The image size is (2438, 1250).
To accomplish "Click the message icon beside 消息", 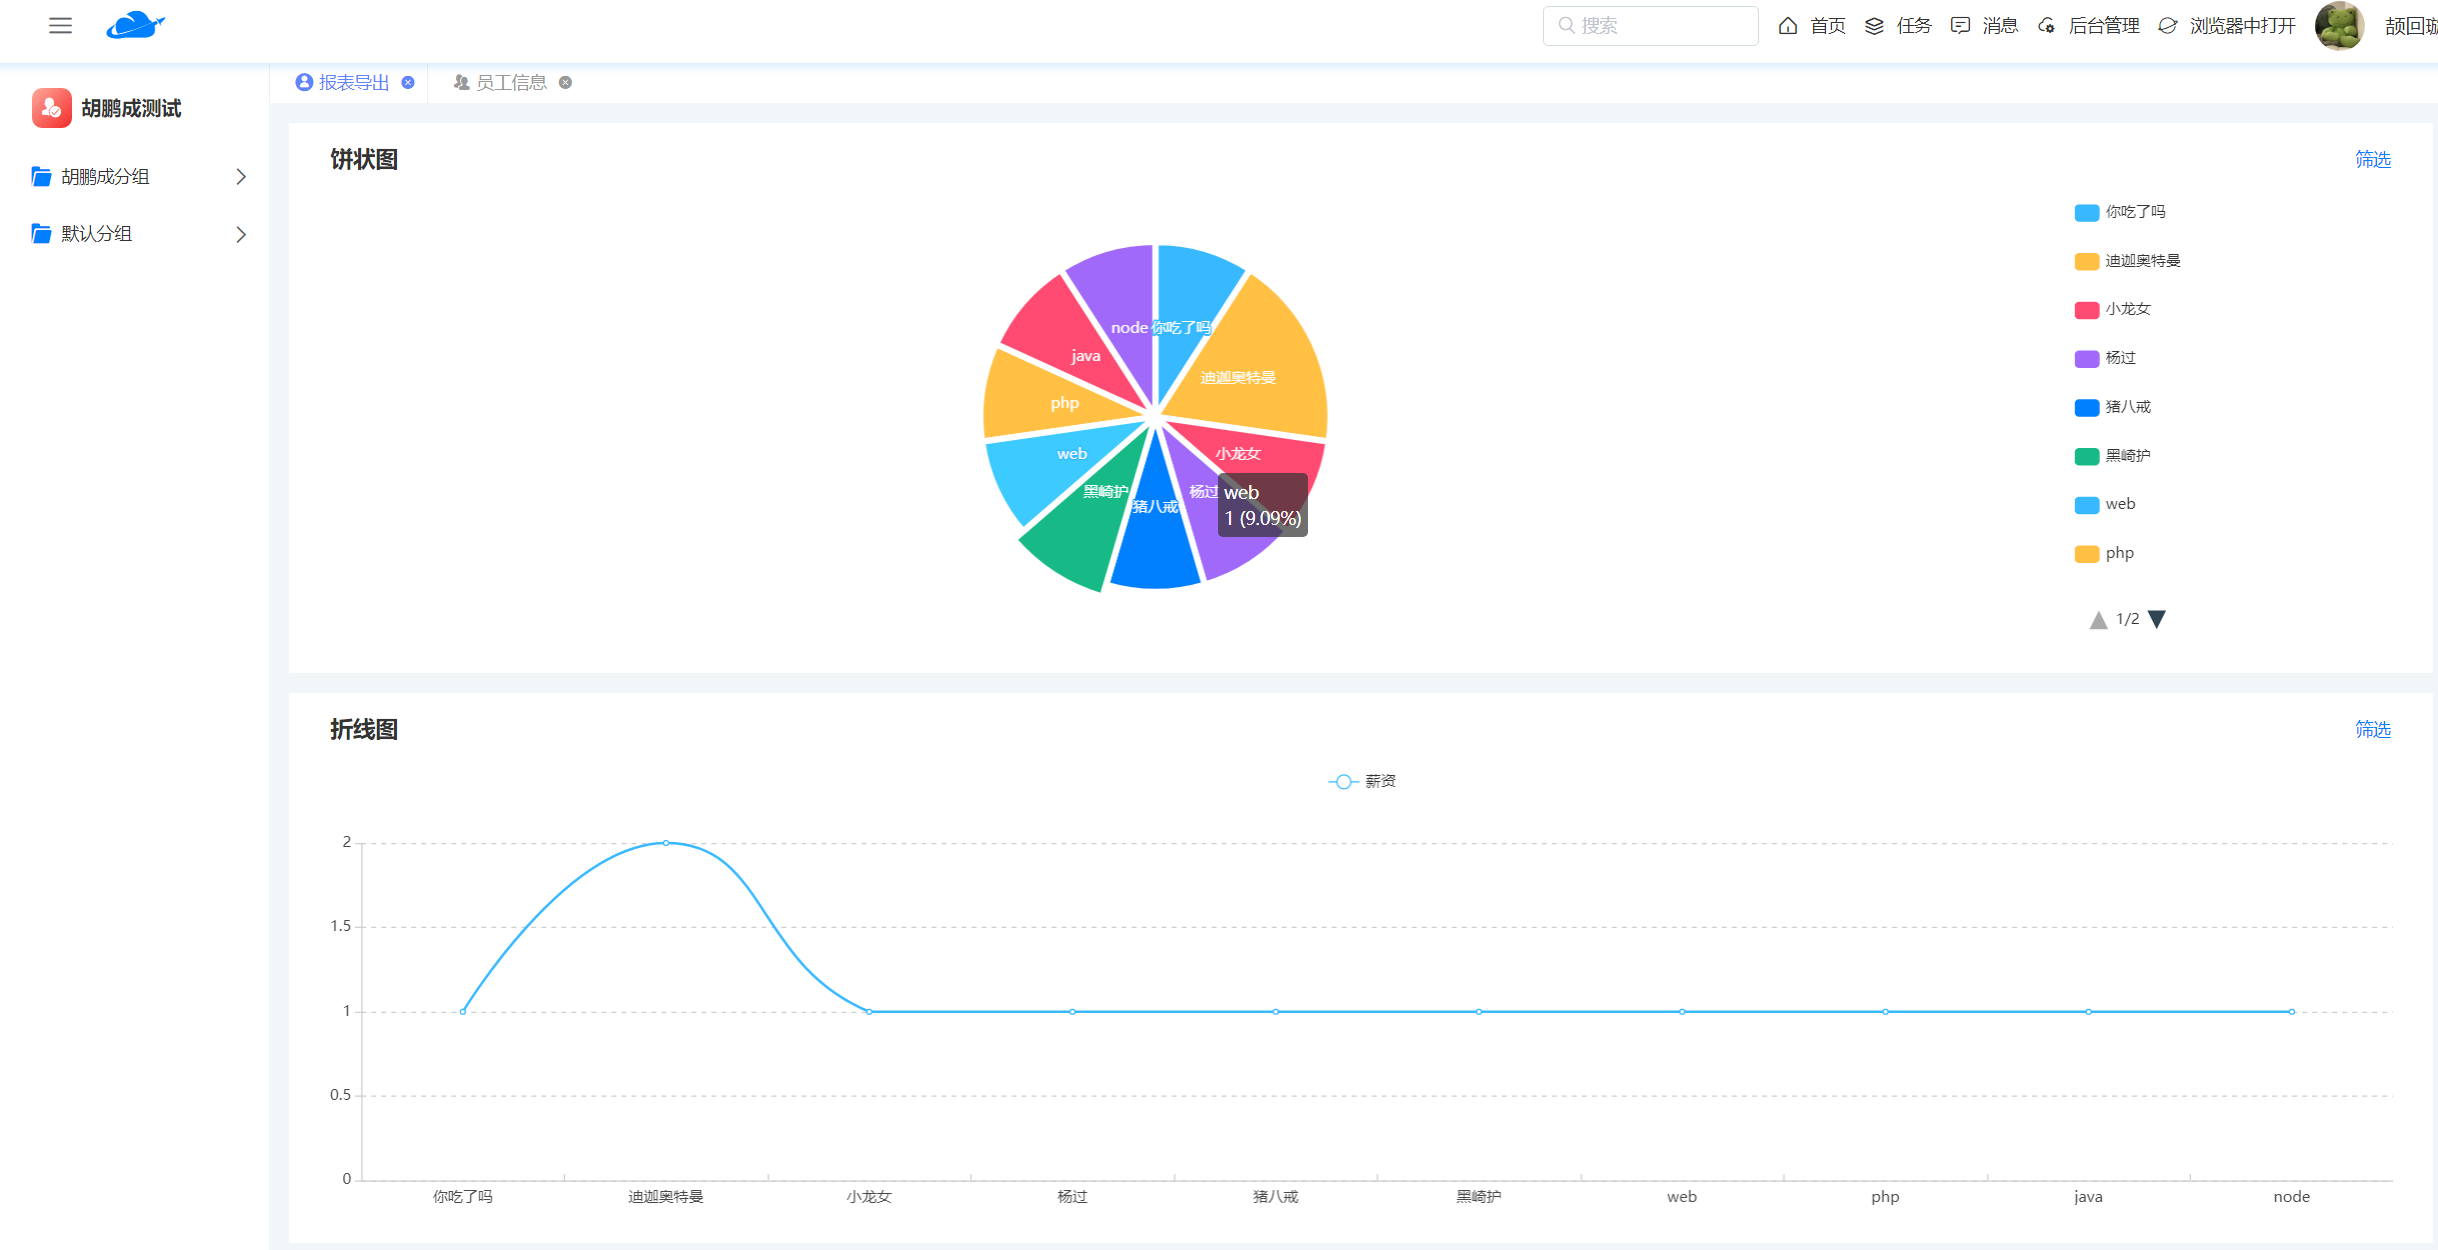I will coord(1960,26).
